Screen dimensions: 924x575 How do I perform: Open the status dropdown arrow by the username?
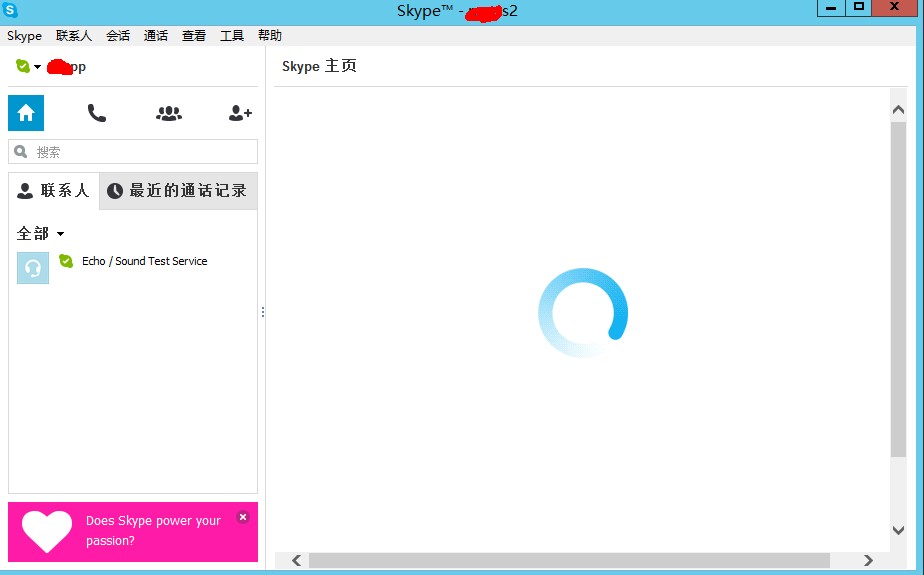pyautogui.click(x=37, y=67)
